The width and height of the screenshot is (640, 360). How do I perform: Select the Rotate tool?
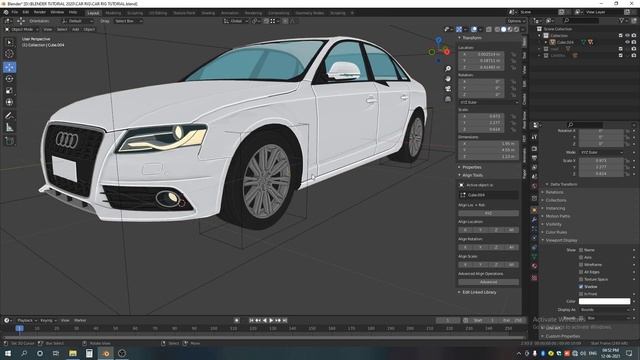[9, 79]
